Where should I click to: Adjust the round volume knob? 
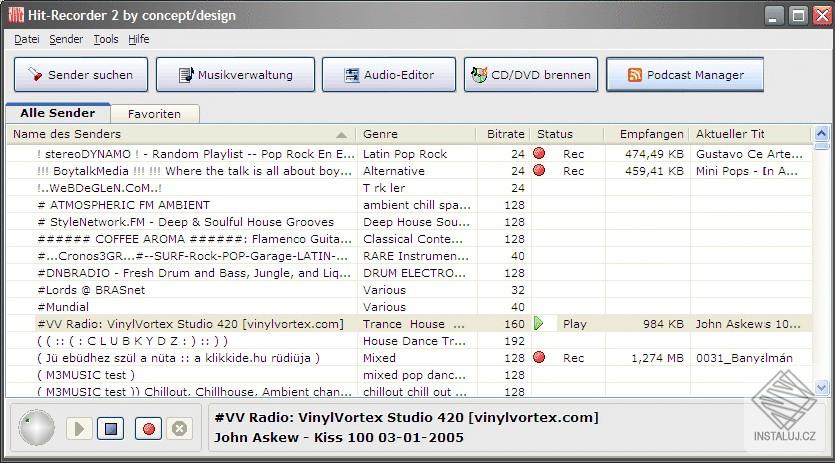coord(36,427)
